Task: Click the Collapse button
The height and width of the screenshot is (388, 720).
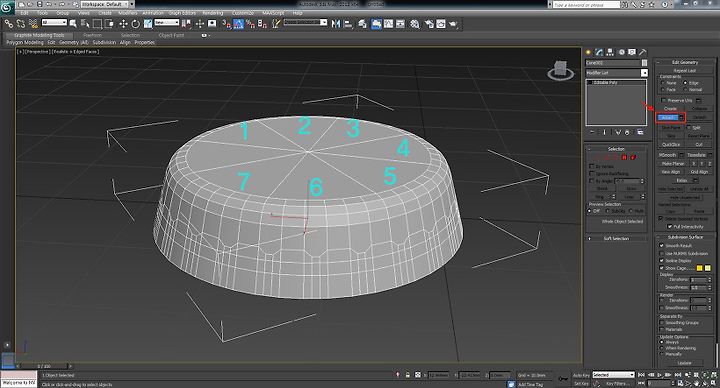Action: click(699, 108)
